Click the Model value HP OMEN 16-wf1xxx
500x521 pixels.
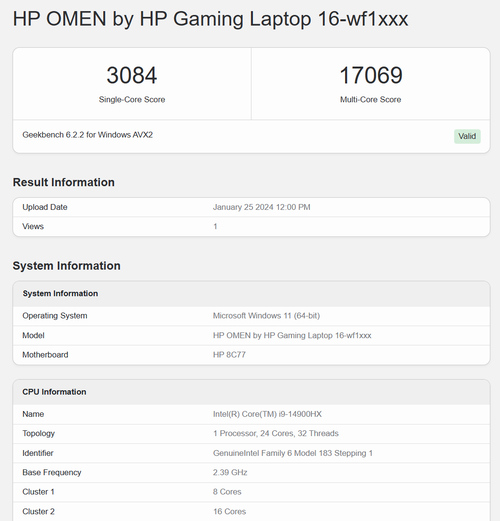click(x=292, y=335)
